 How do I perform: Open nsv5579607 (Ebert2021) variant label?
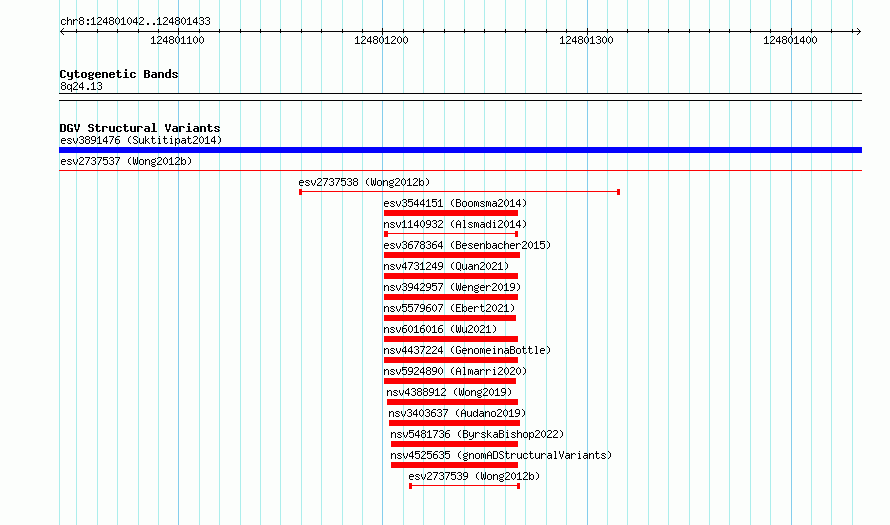click(x=450, y=308)
